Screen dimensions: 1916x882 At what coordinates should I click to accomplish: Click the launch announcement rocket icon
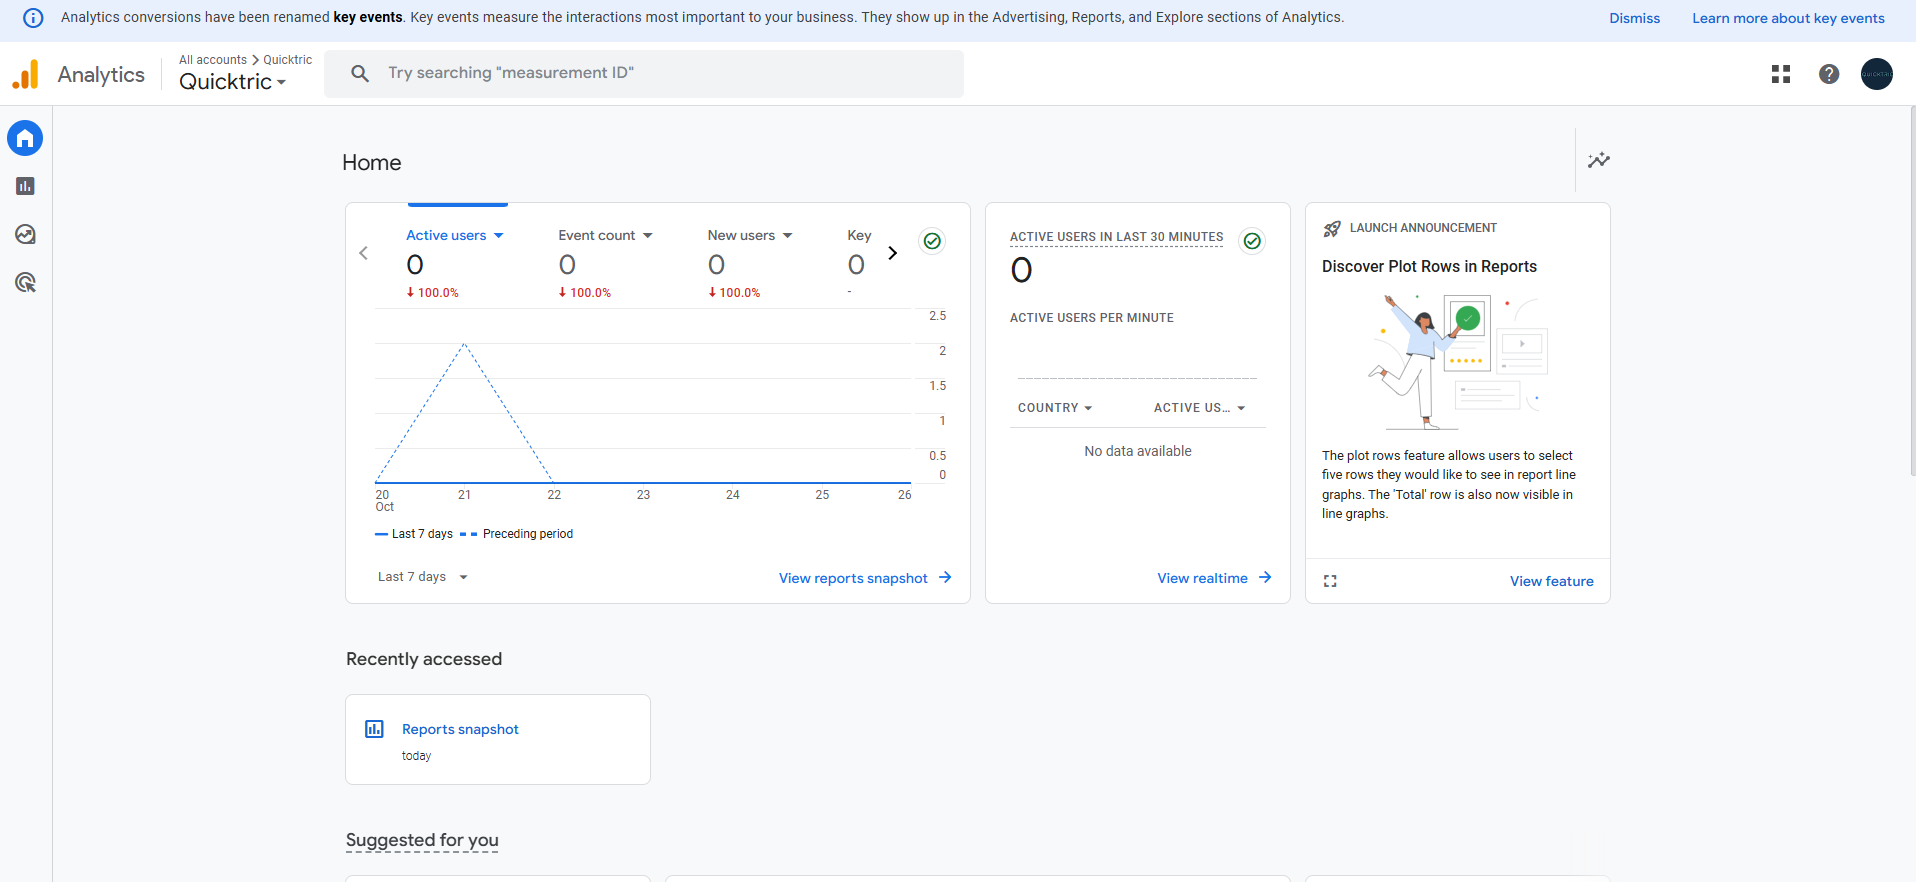pyautogui.click(x=1332, y=229)
